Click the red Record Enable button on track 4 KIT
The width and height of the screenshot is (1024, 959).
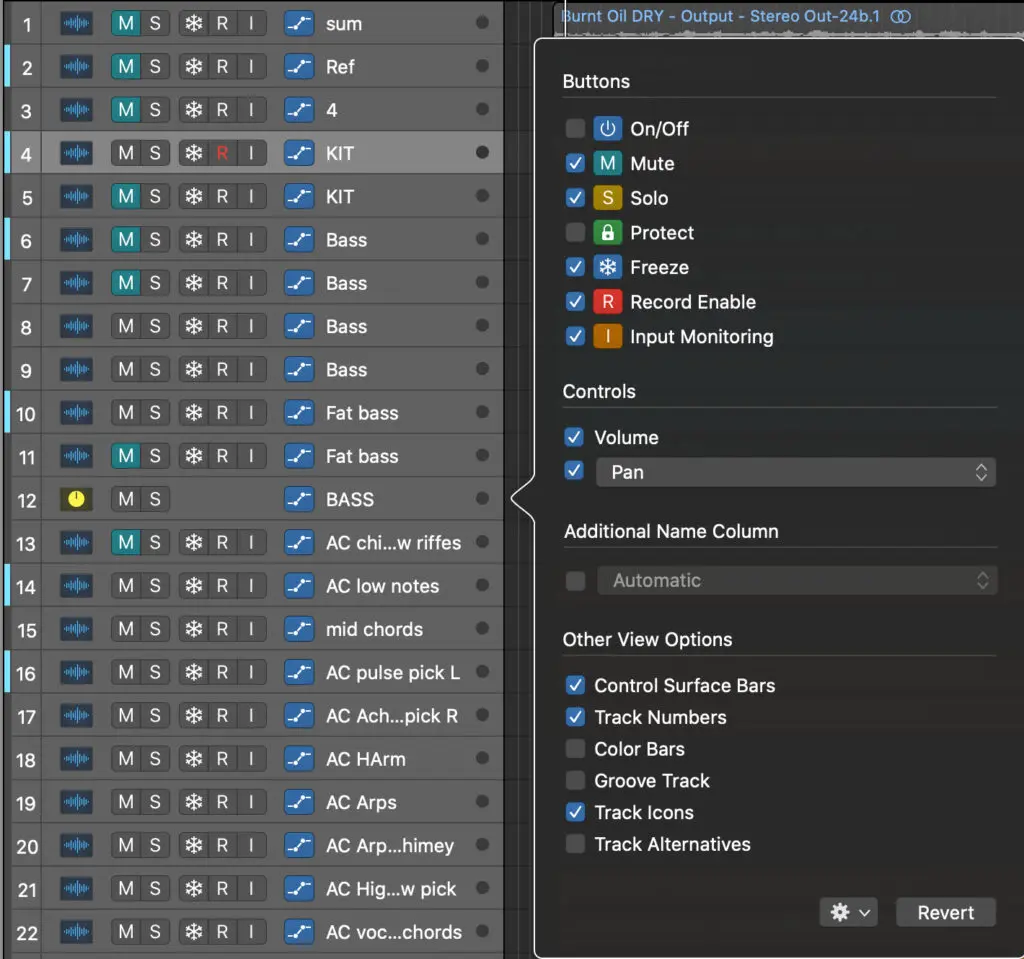[222, 153]
